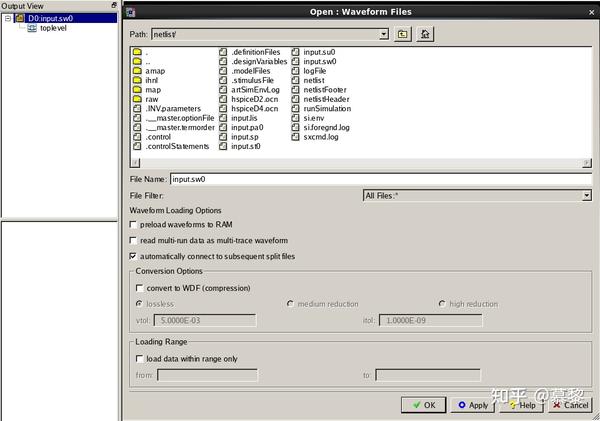Select the .modelFiles file

251,71
